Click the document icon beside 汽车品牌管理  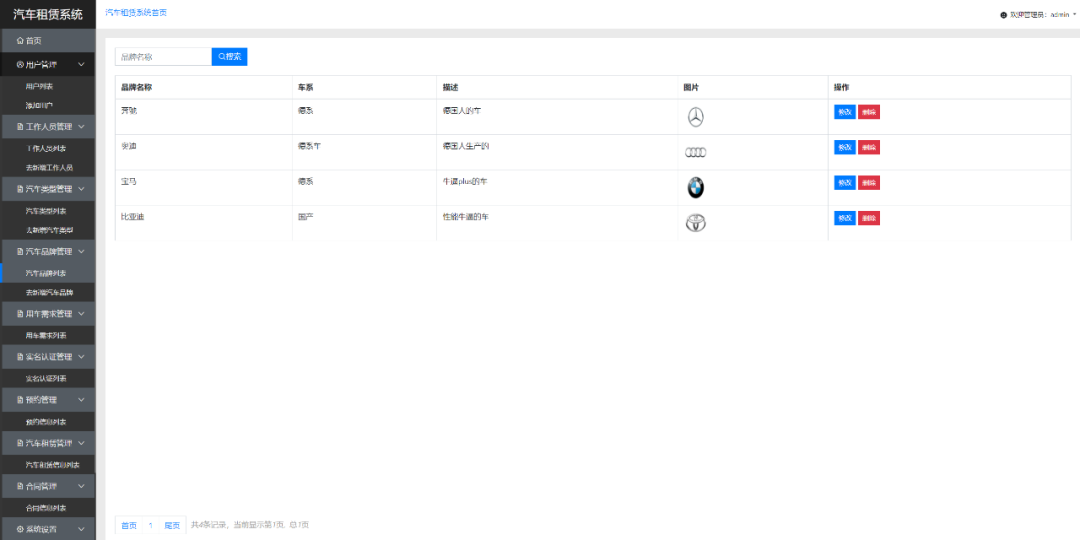(20, 251)
